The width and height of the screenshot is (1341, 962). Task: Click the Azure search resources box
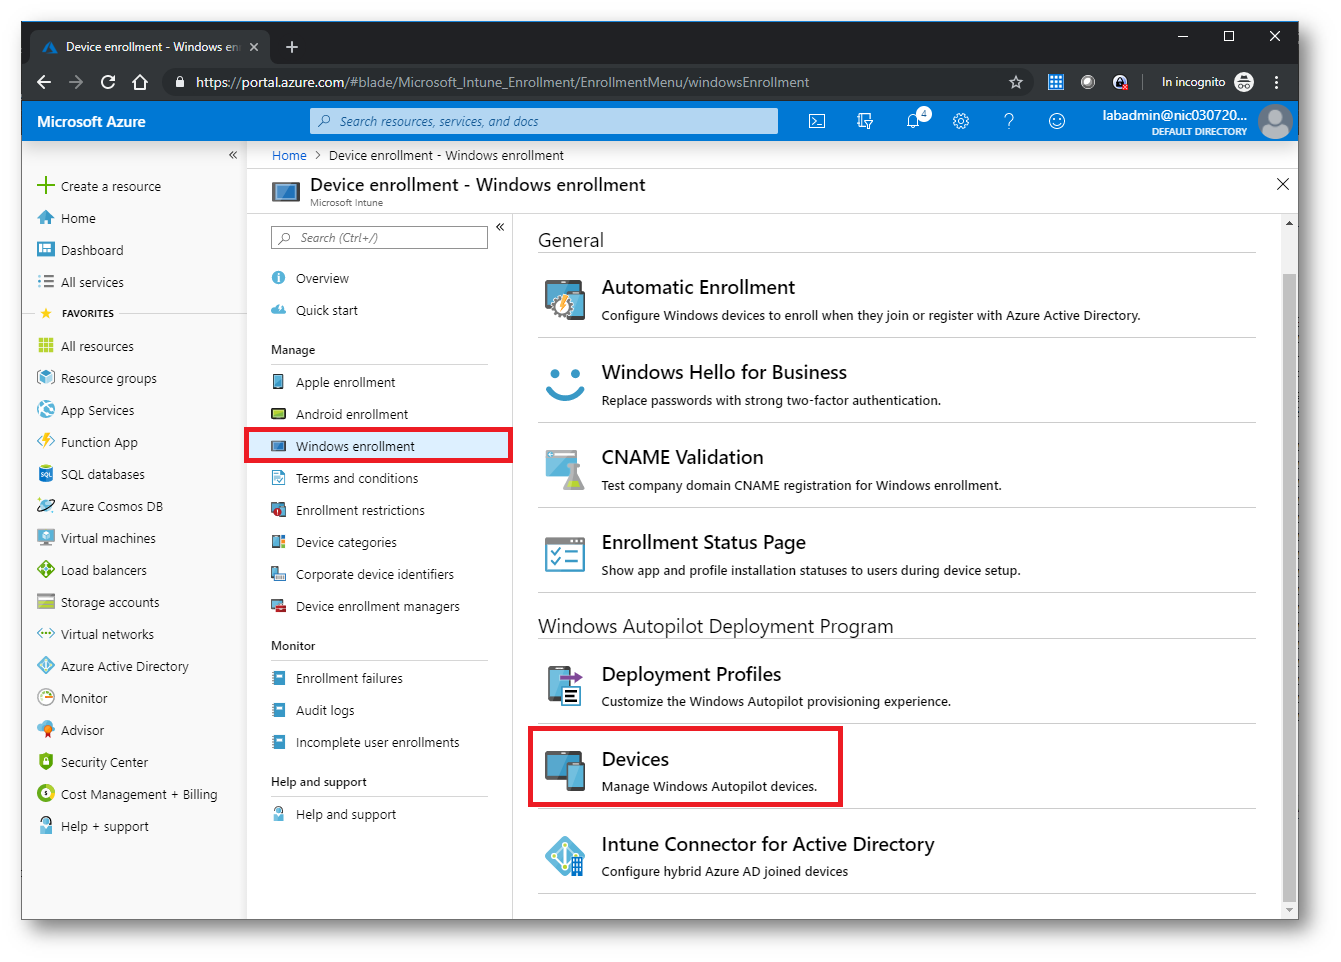(x=544, y=121)
